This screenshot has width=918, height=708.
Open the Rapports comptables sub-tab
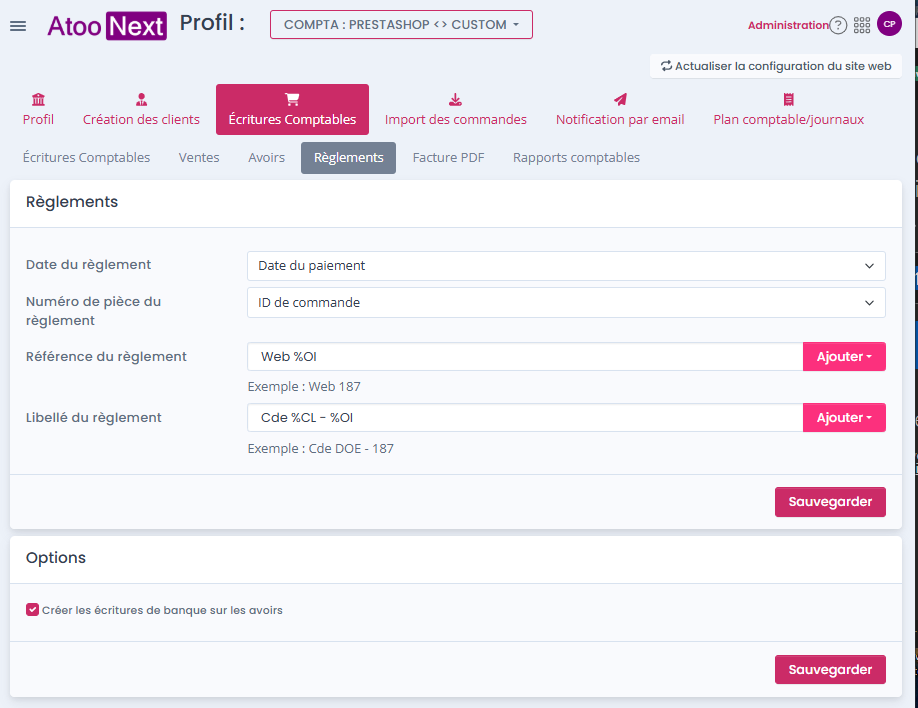pos(576,158)
